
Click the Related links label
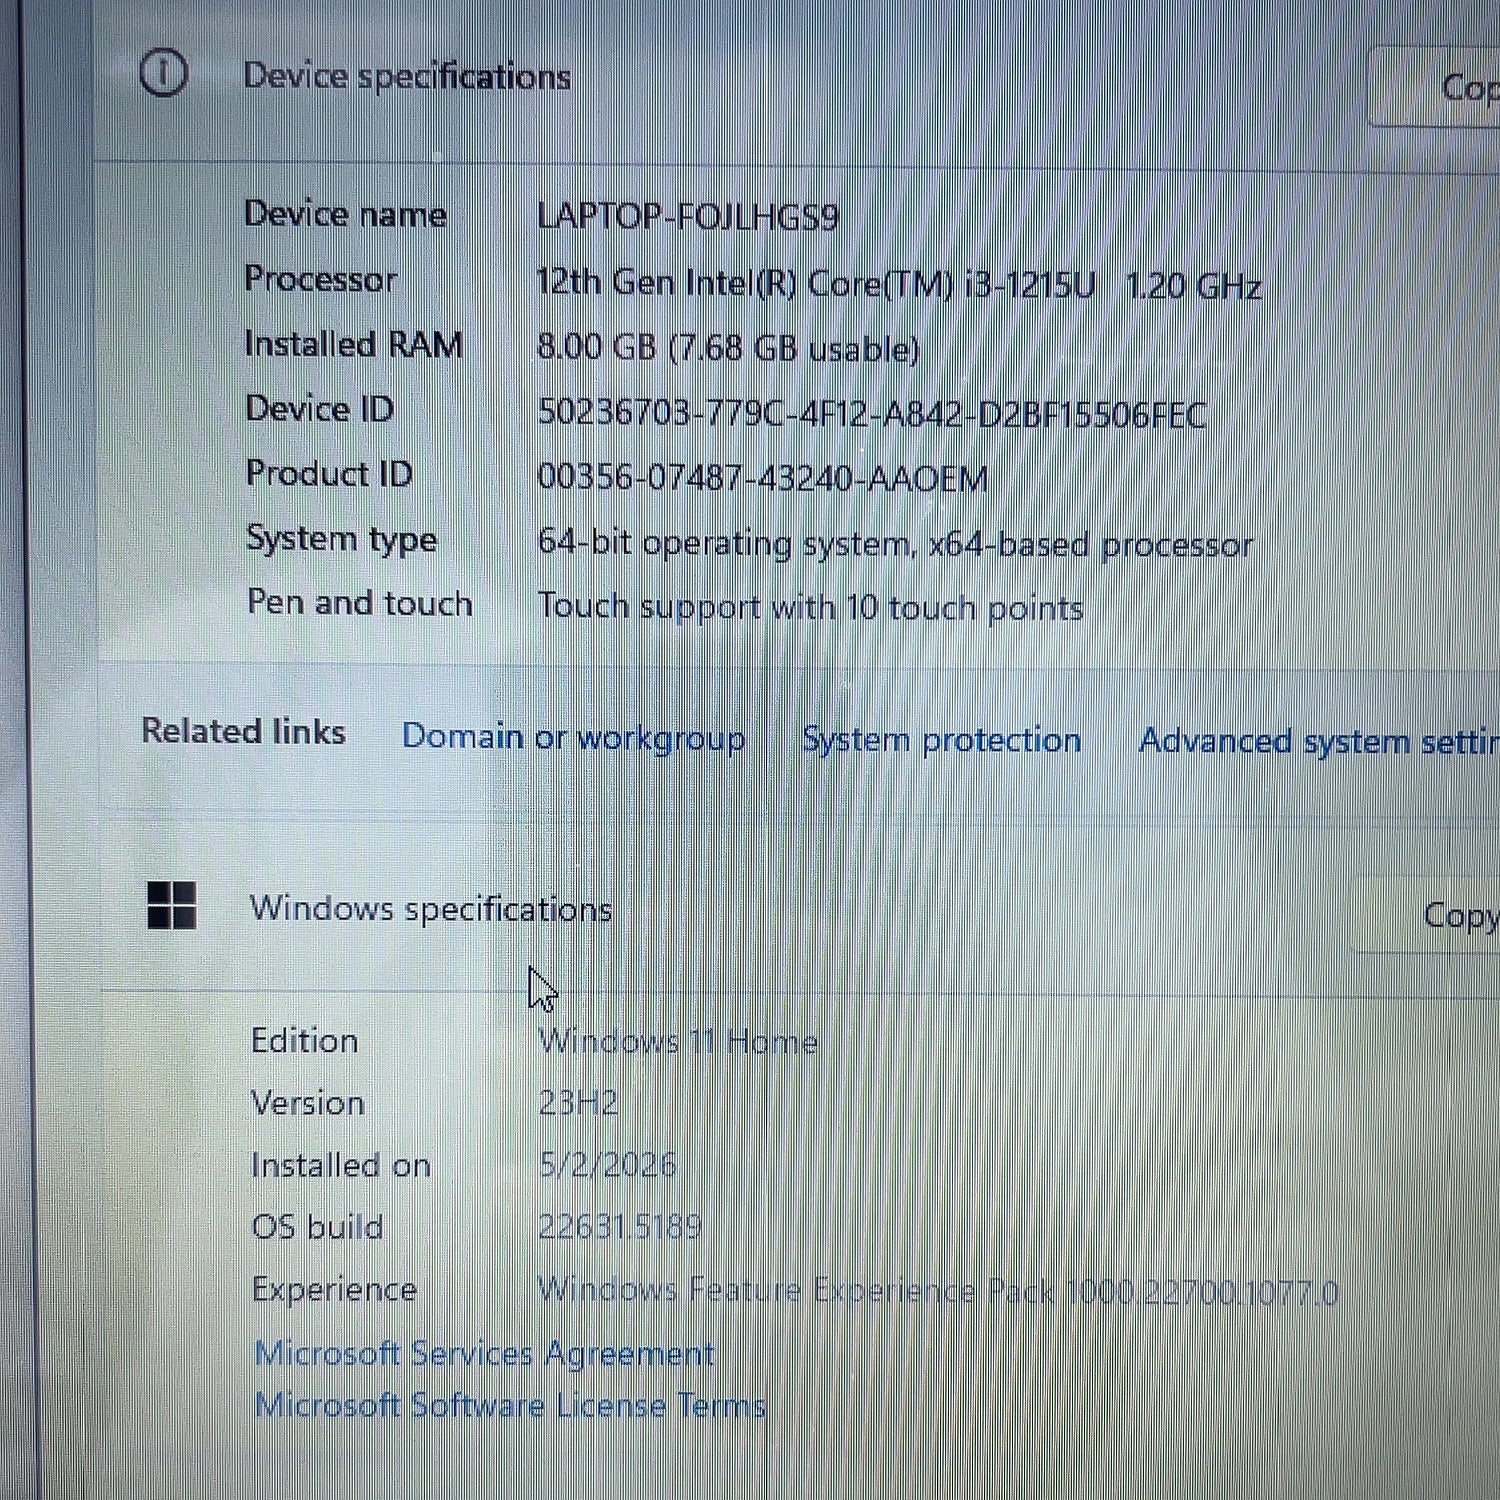(x=244, y=731)
